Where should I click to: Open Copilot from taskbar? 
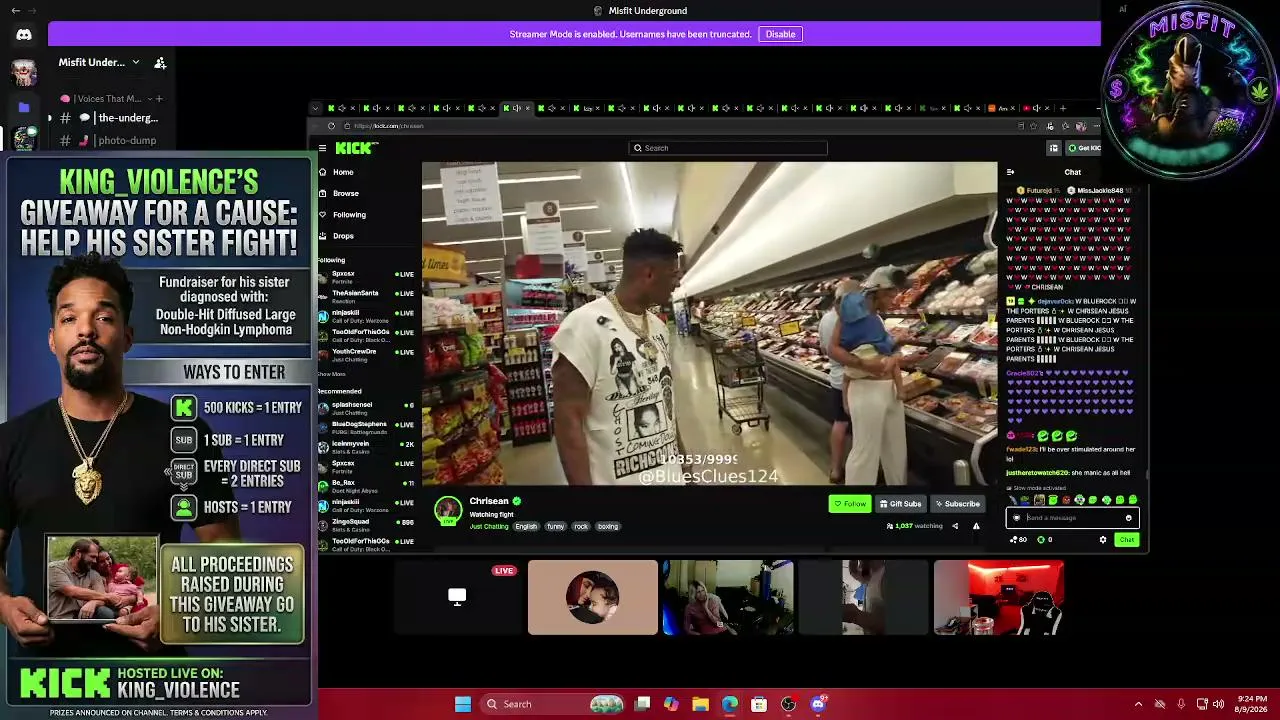coord(671,704)
